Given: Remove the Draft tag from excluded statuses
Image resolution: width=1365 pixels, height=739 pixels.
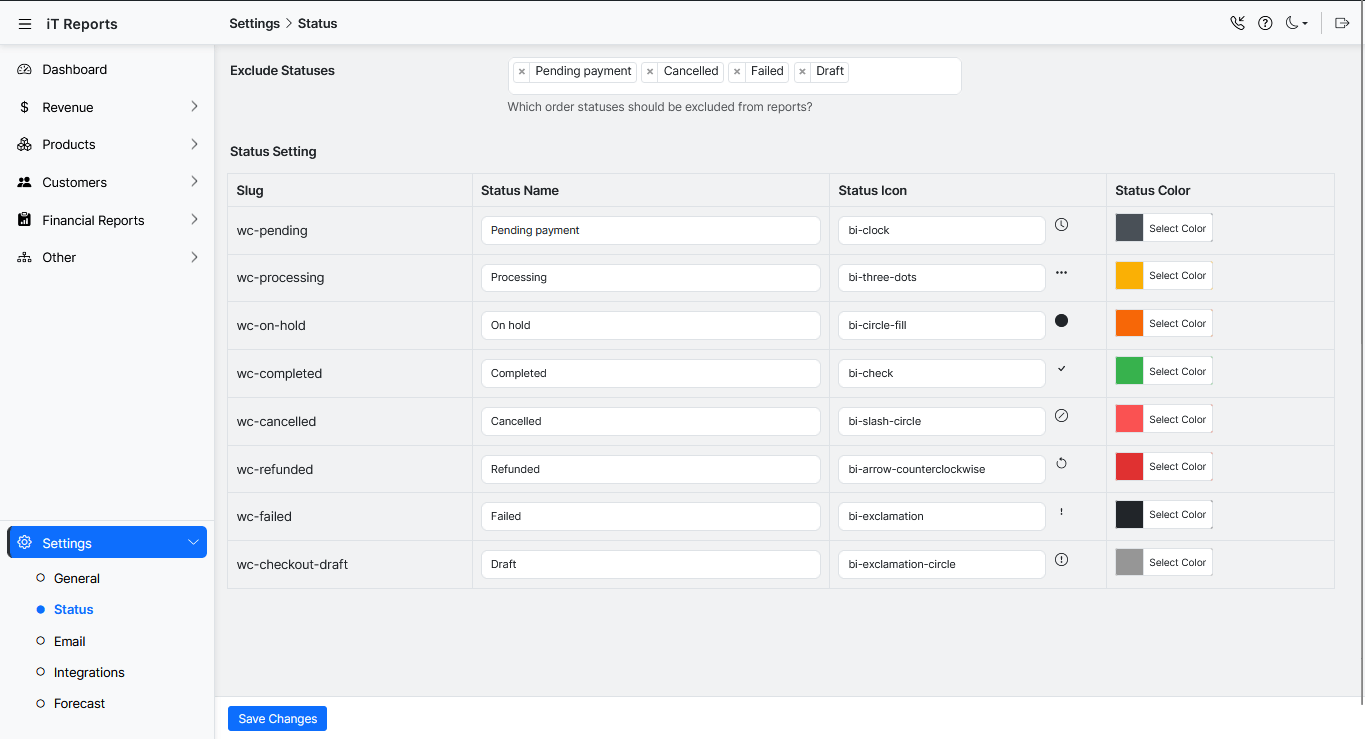Looking at the screenshot, I should point(803,72).
